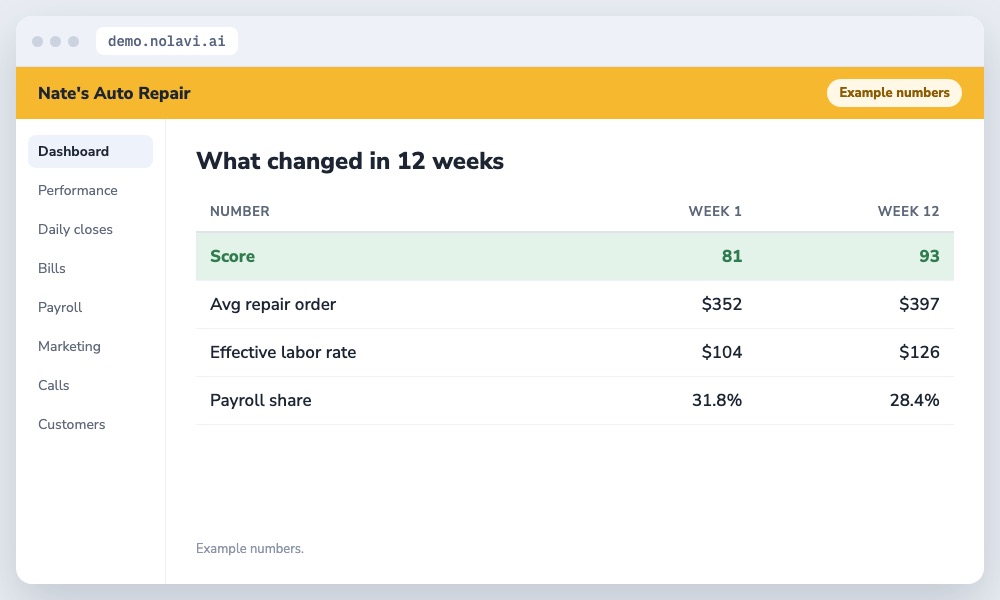
Task: Select the Avg repair order label
Action: pos(273,304)
